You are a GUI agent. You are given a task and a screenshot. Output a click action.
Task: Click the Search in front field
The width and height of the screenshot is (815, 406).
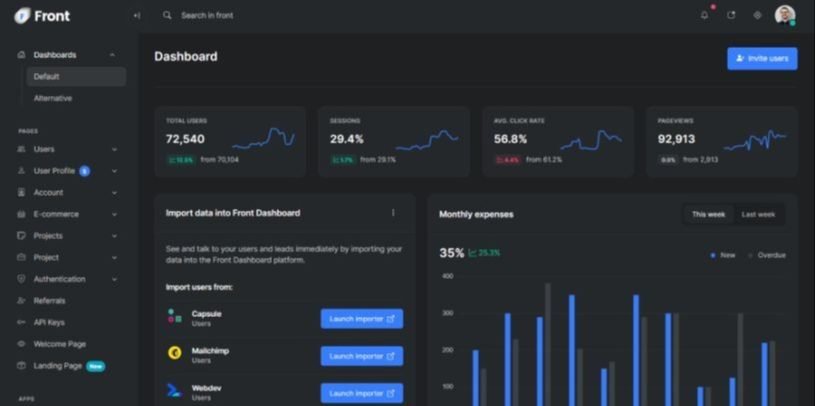click(x=207, y=16)
